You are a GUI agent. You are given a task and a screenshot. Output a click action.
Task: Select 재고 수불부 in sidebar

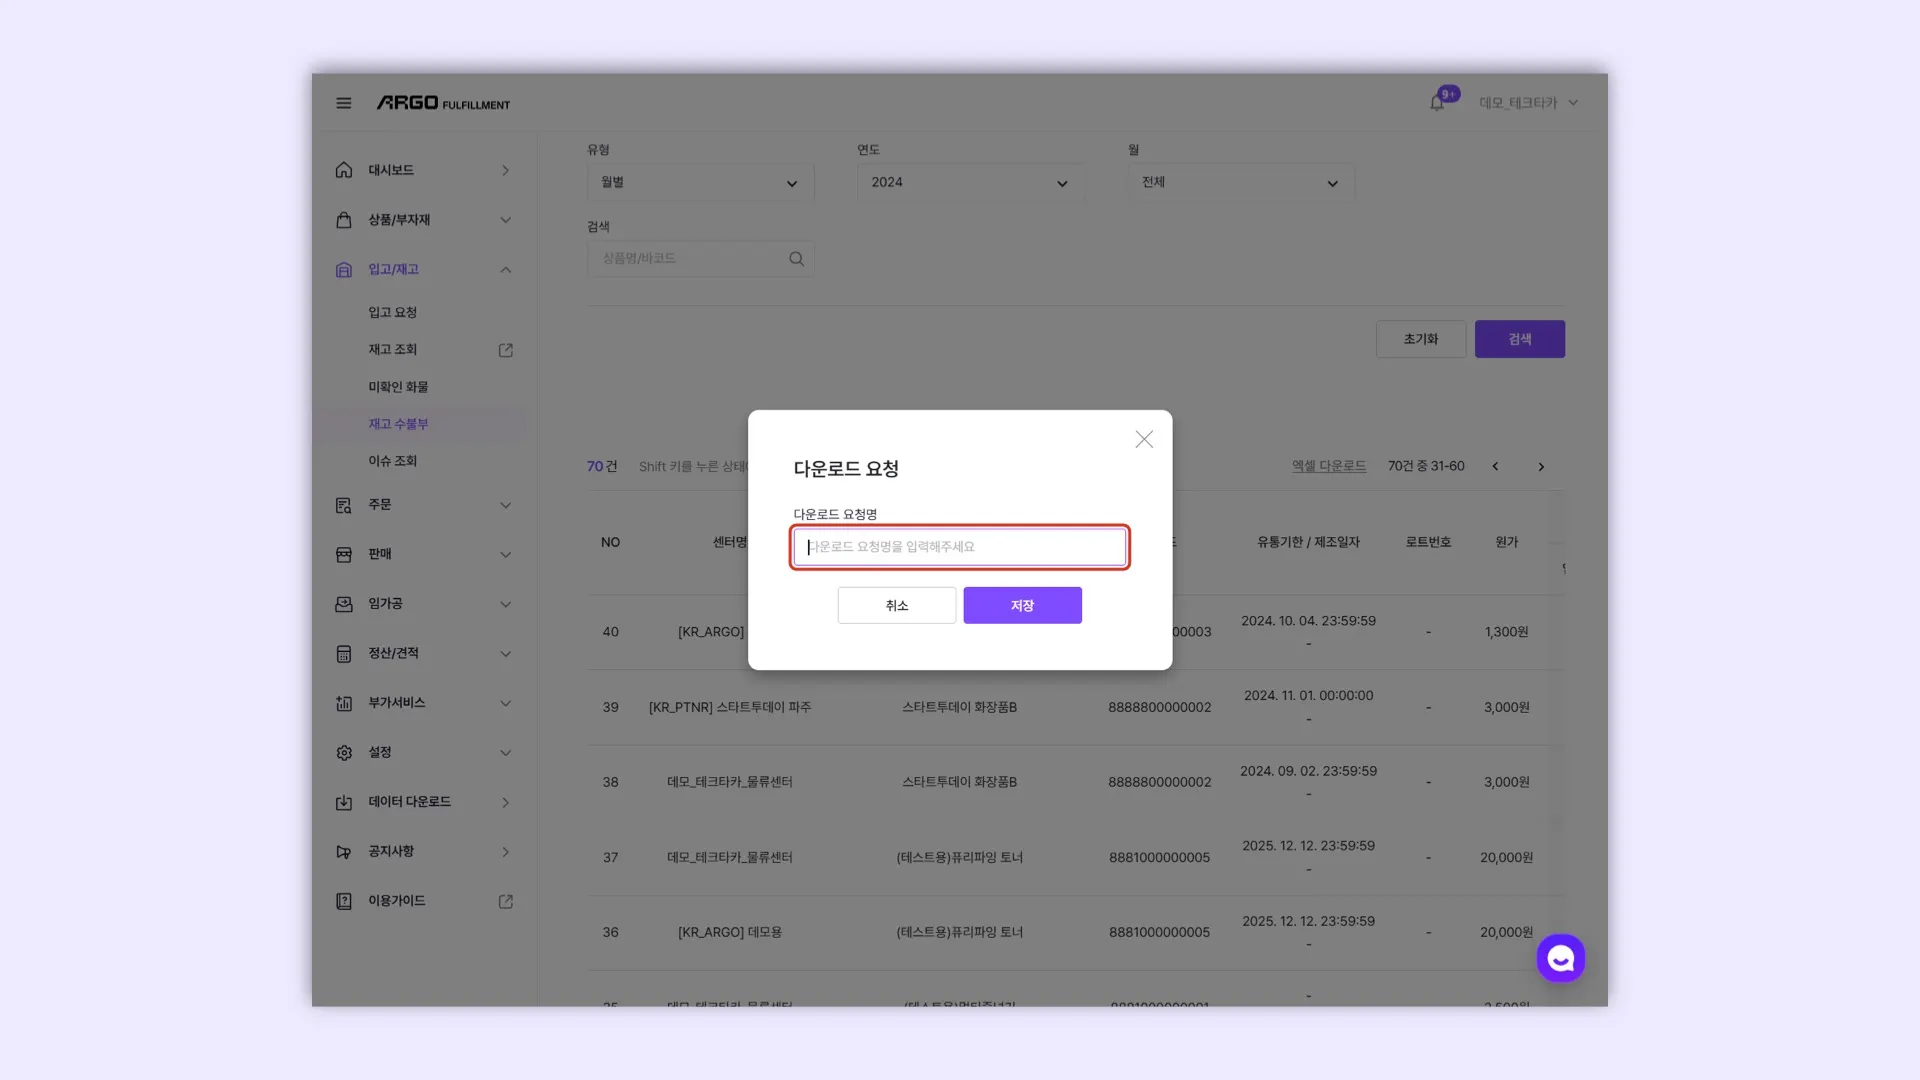pos(398,424)
